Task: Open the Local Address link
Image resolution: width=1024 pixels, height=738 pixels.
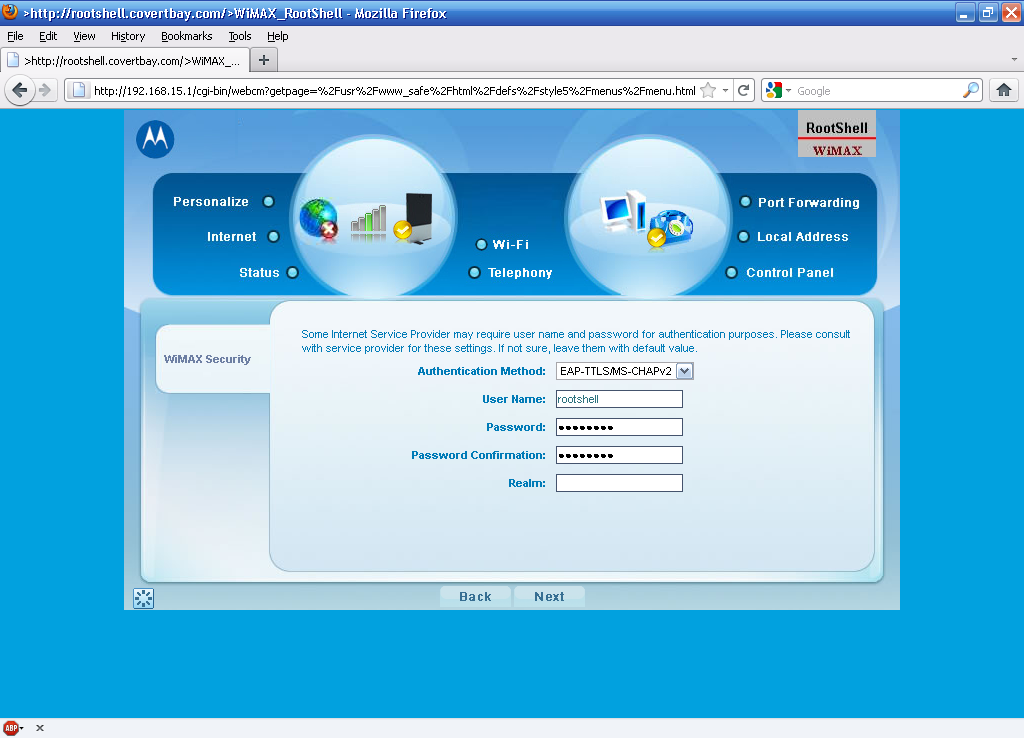Action: point(803,236)
